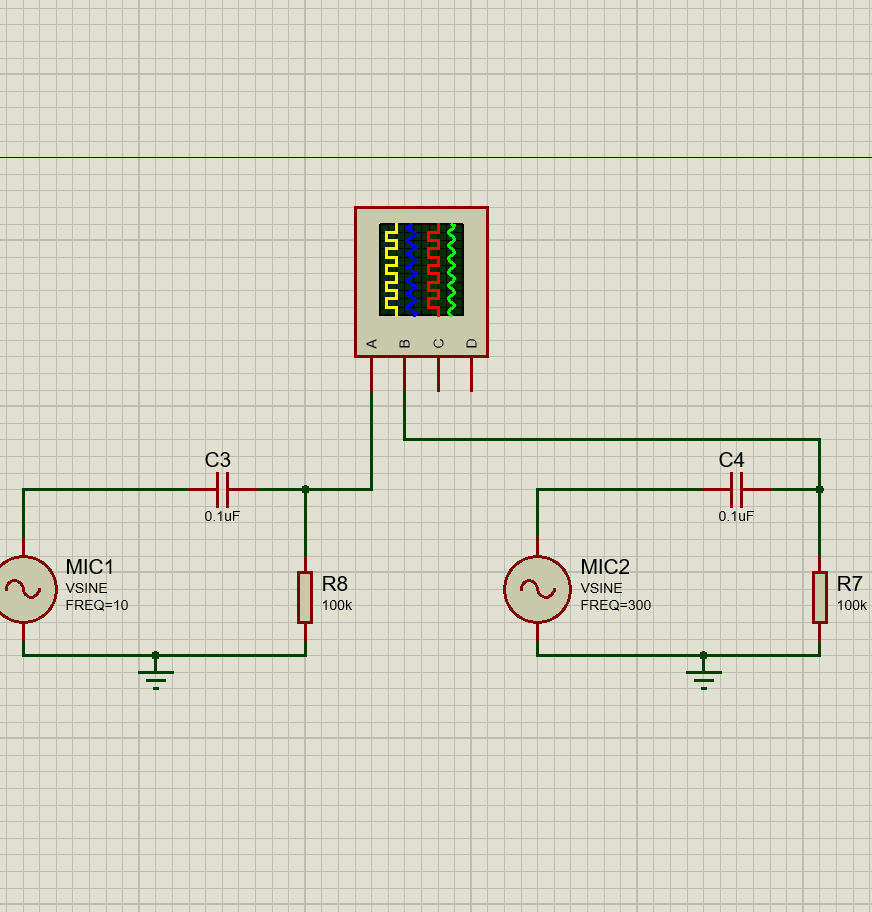
Task: Select oscilloscope channel B pin
Action: [x=404, y=372]
